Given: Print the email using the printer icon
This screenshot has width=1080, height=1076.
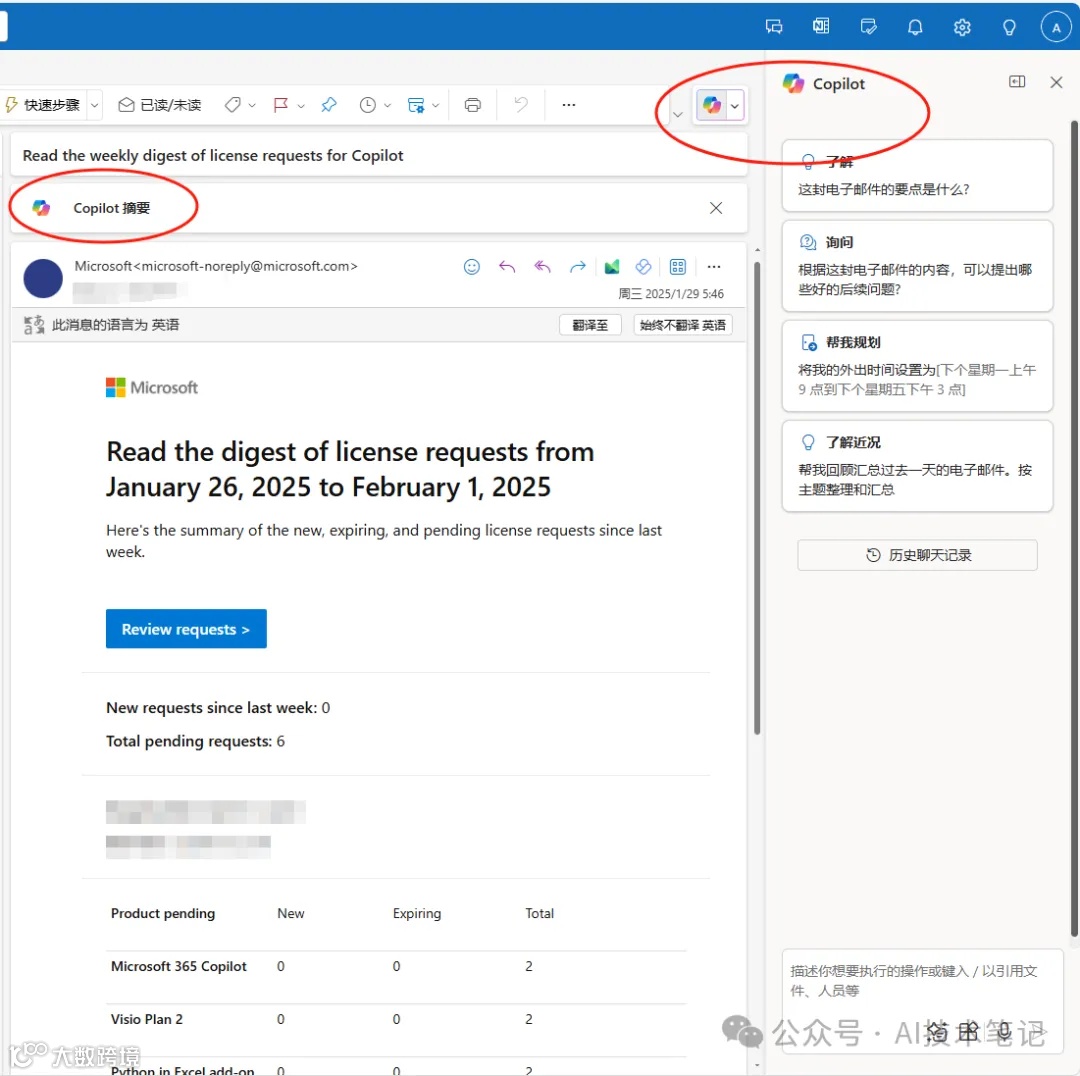Looking at the screenshot, I should (472, 105).
